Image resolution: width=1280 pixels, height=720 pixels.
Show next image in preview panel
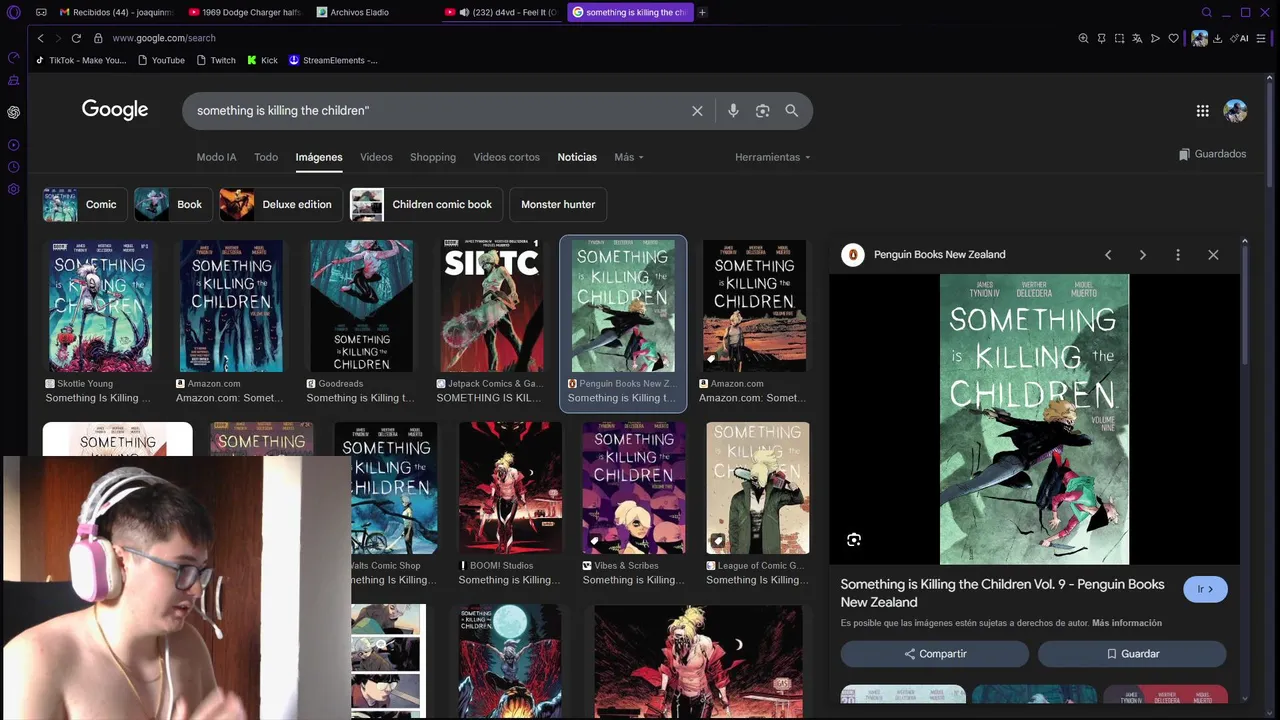1142,255
